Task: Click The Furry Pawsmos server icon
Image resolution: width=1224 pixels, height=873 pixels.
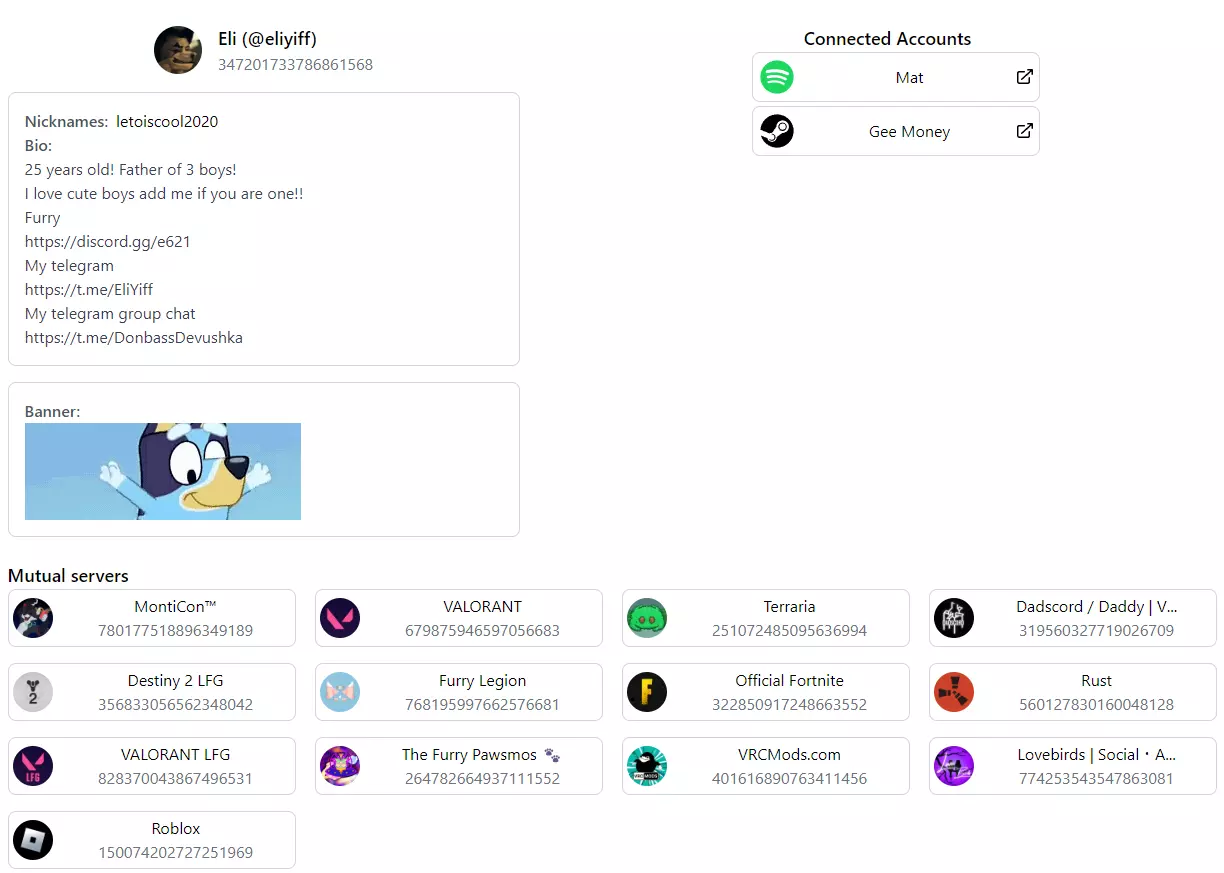Action: [x=340, y=766]
